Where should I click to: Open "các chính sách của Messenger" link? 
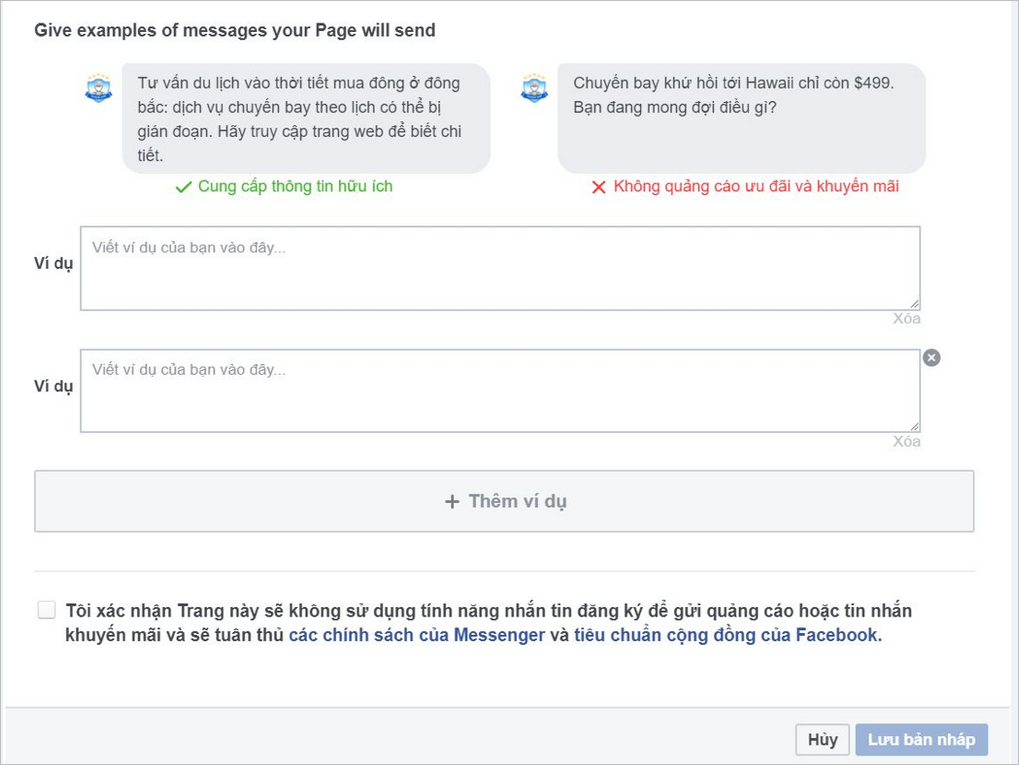tap(417, 635)
